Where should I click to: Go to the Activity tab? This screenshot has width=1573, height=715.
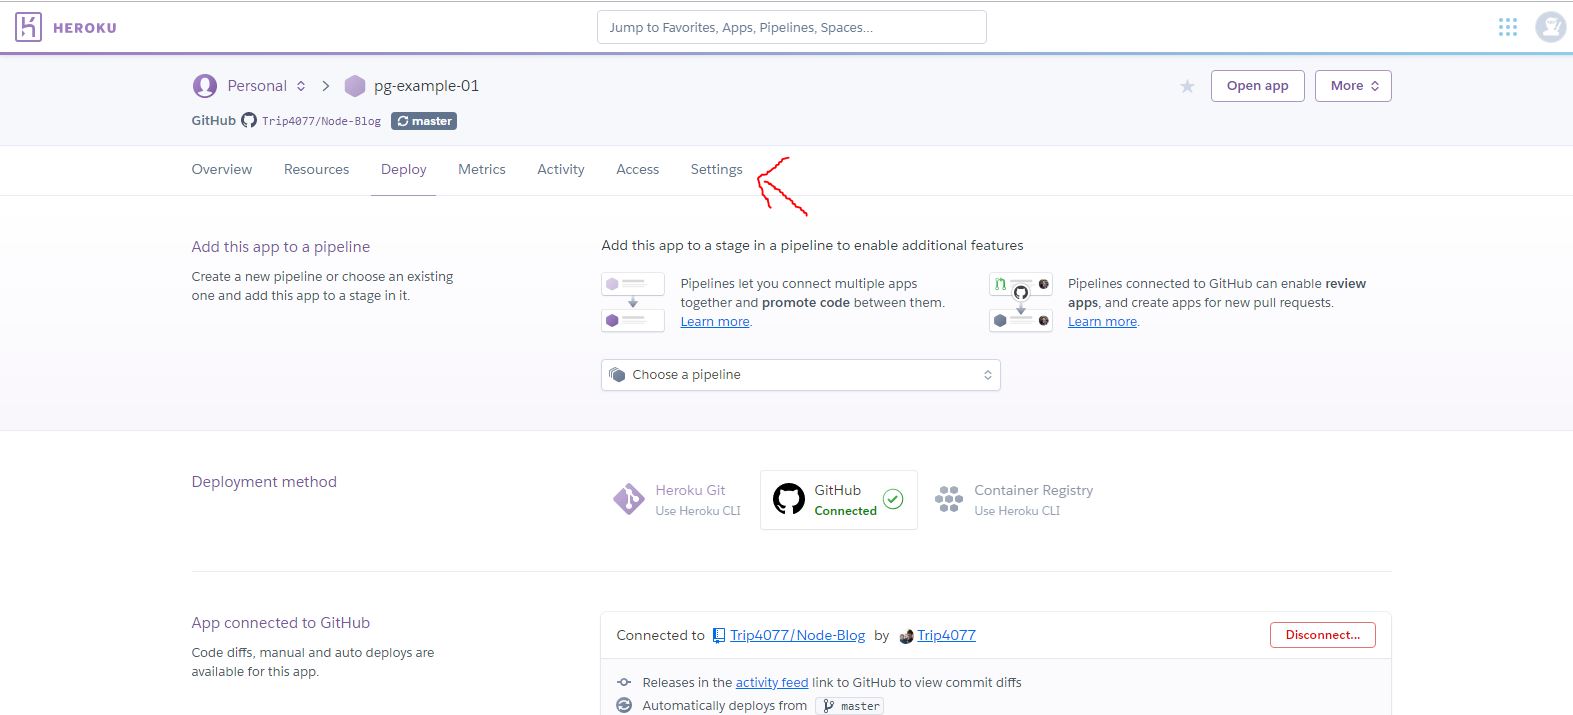click(561, 170)
